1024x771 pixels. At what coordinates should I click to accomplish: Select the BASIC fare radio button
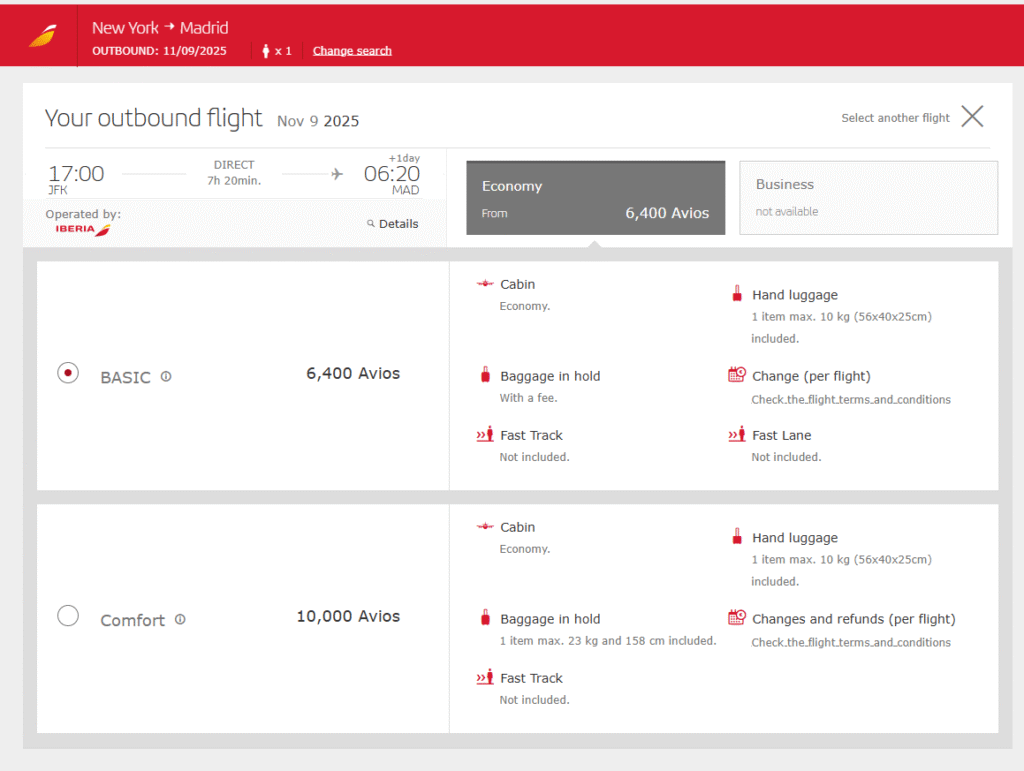point(68,373)
